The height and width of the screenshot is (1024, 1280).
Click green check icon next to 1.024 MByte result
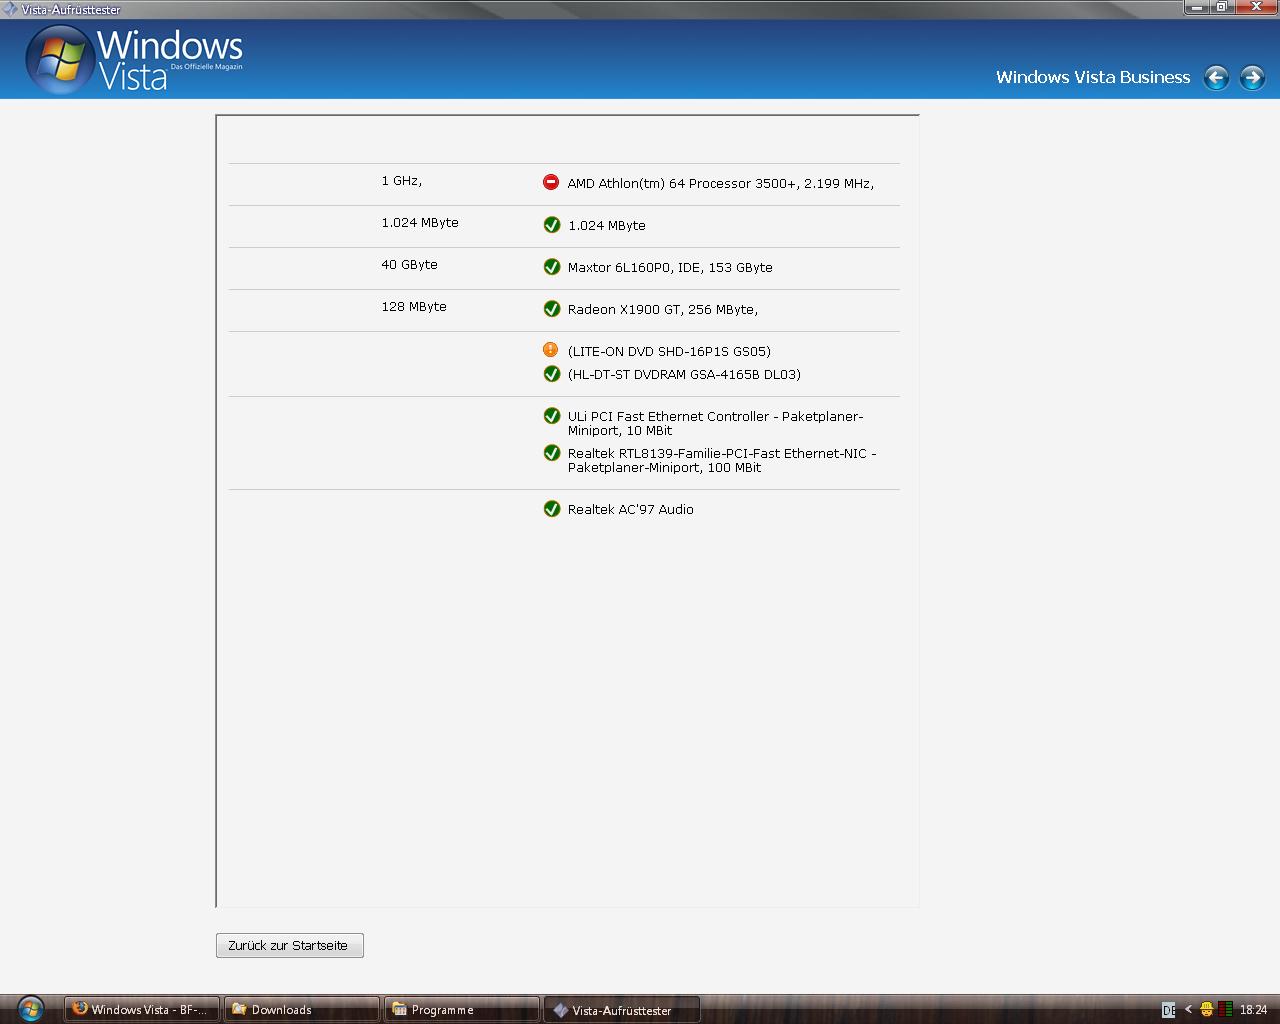tap(551, 224)
